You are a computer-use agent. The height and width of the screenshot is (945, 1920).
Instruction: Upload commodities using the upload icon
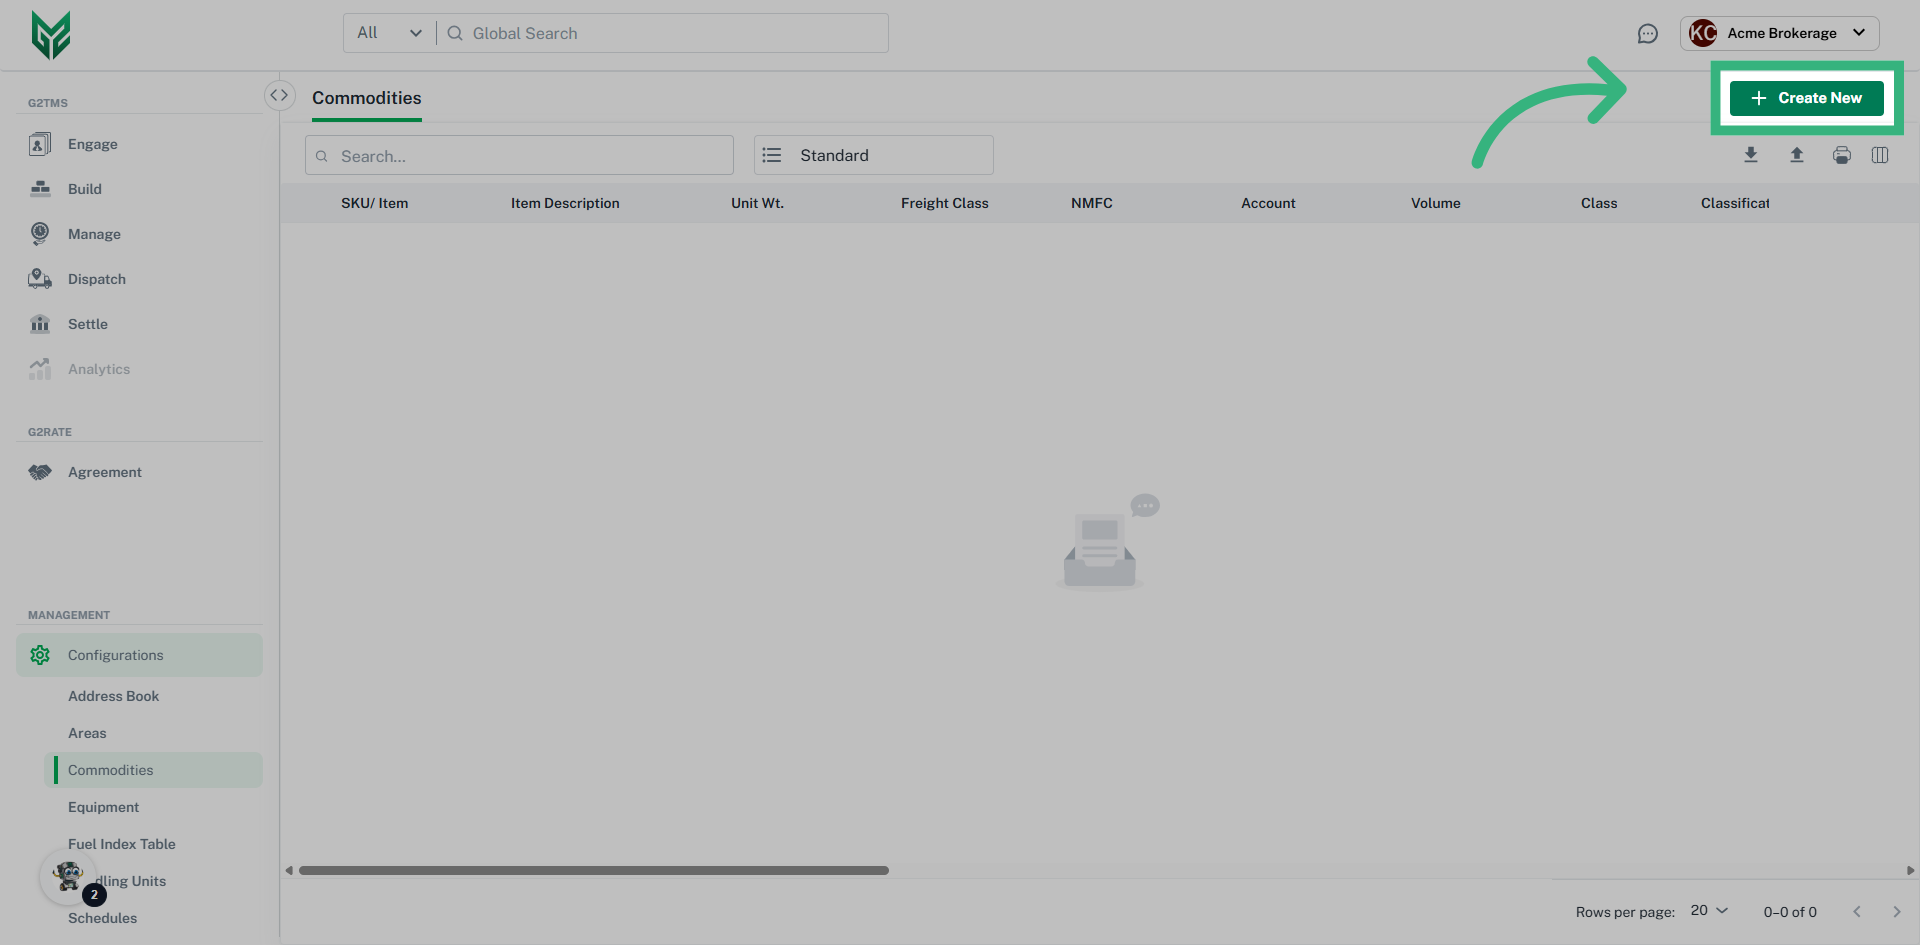1797,155
